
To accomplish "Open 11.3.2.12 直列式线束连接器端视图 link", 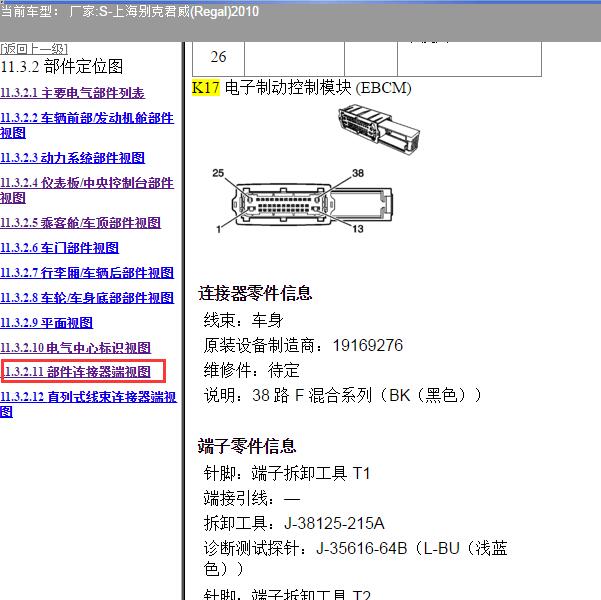I will point(89,404).
